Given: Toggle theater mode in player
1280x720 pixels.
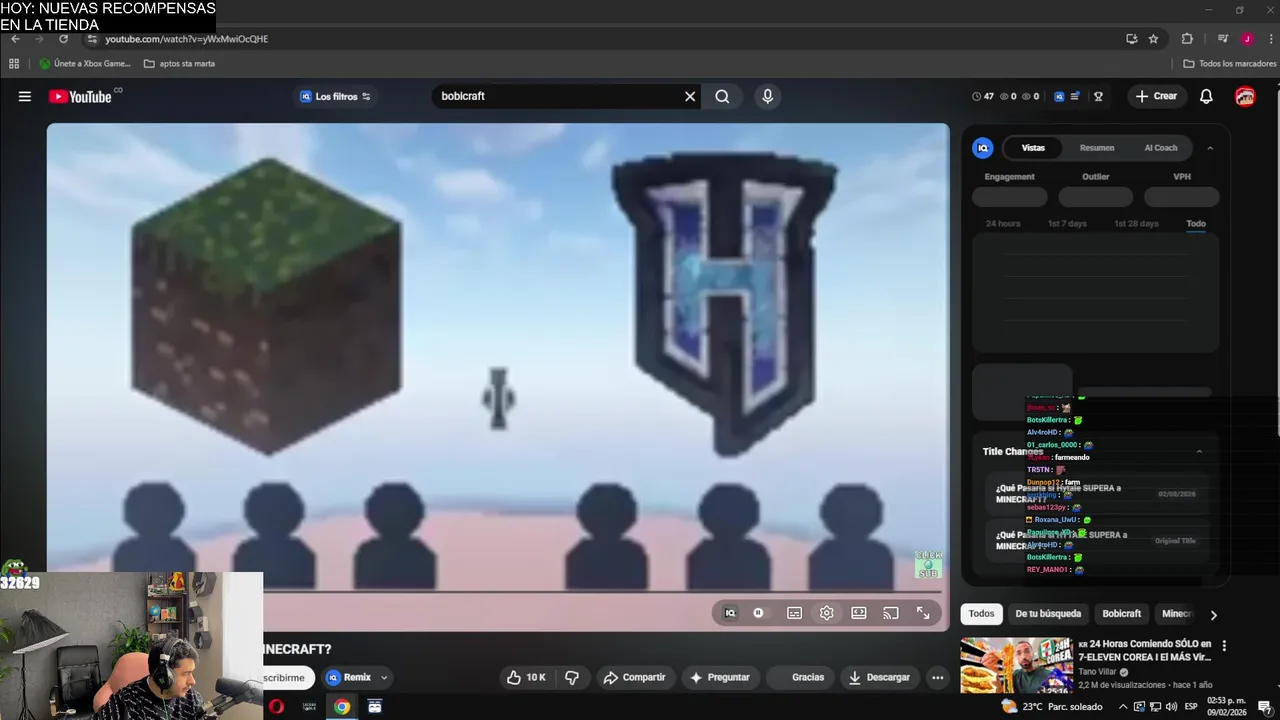Looking at the screenshot, I should 859,613.
